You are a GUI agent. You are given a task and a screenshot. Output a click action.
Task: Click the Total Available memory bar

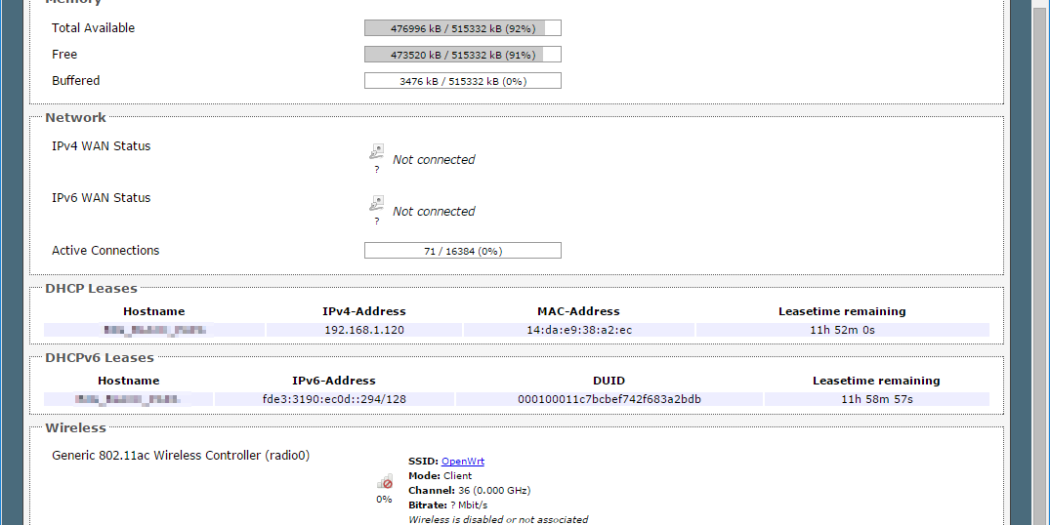pos(462,28)
